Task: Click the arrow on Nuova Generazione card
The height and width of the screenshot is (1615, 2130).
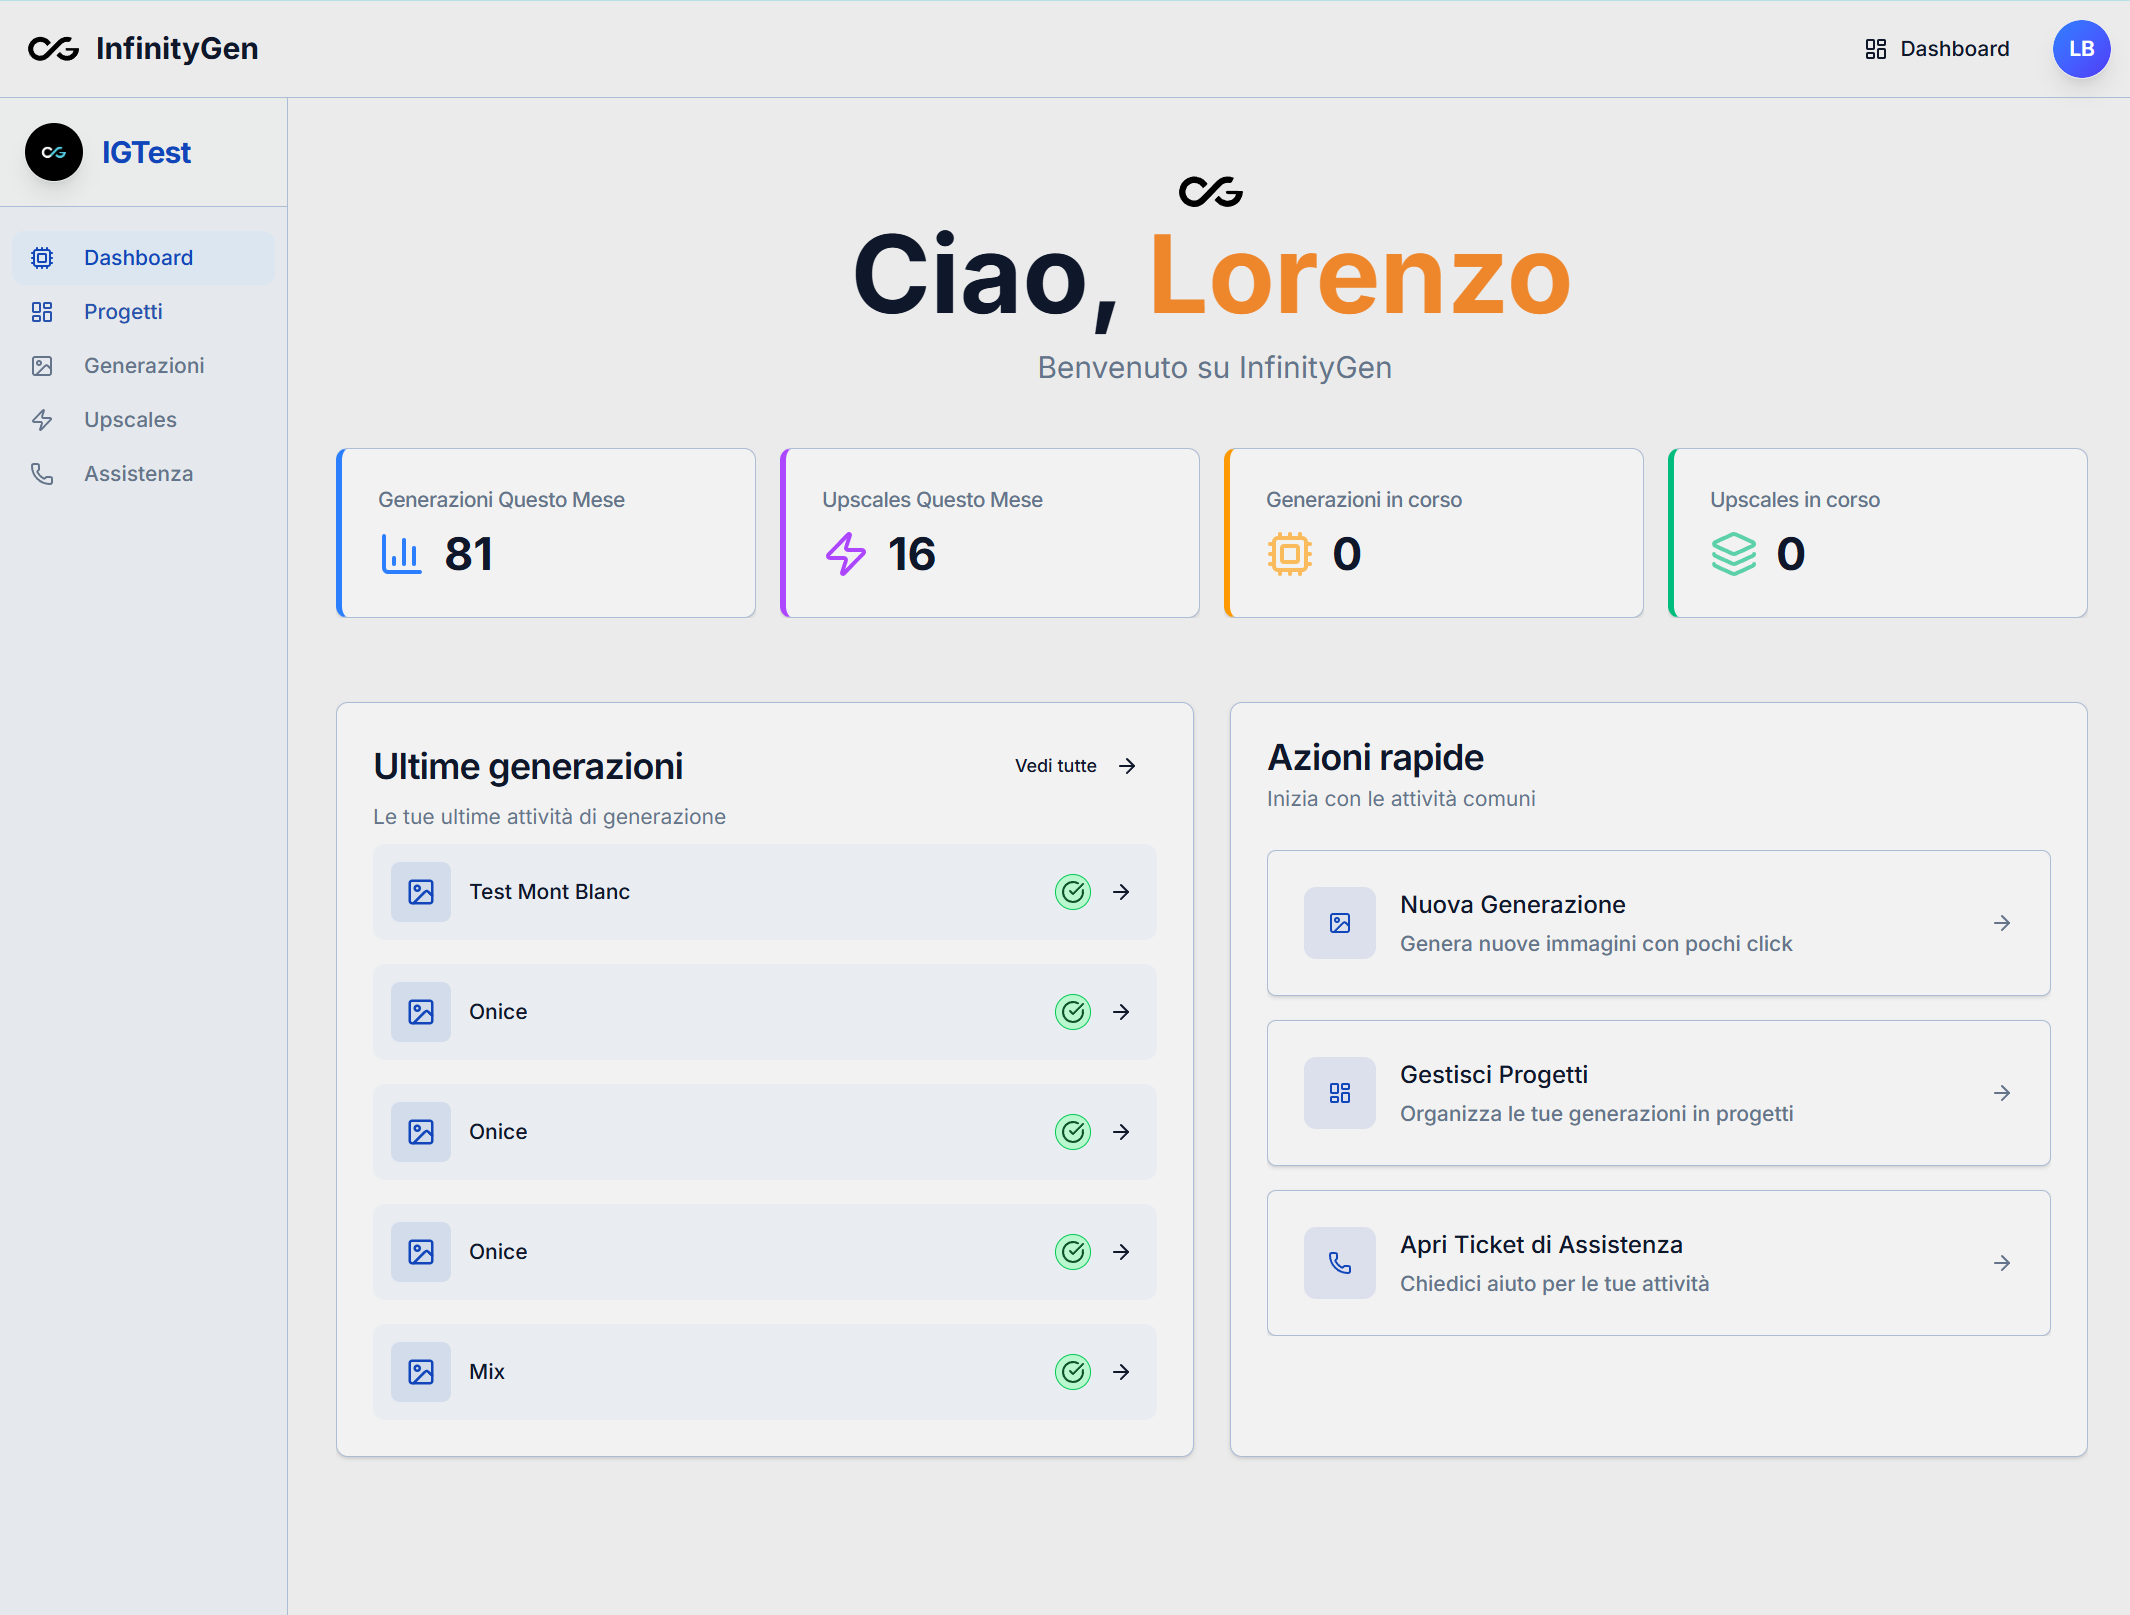Action: (x=2002, y=923)
